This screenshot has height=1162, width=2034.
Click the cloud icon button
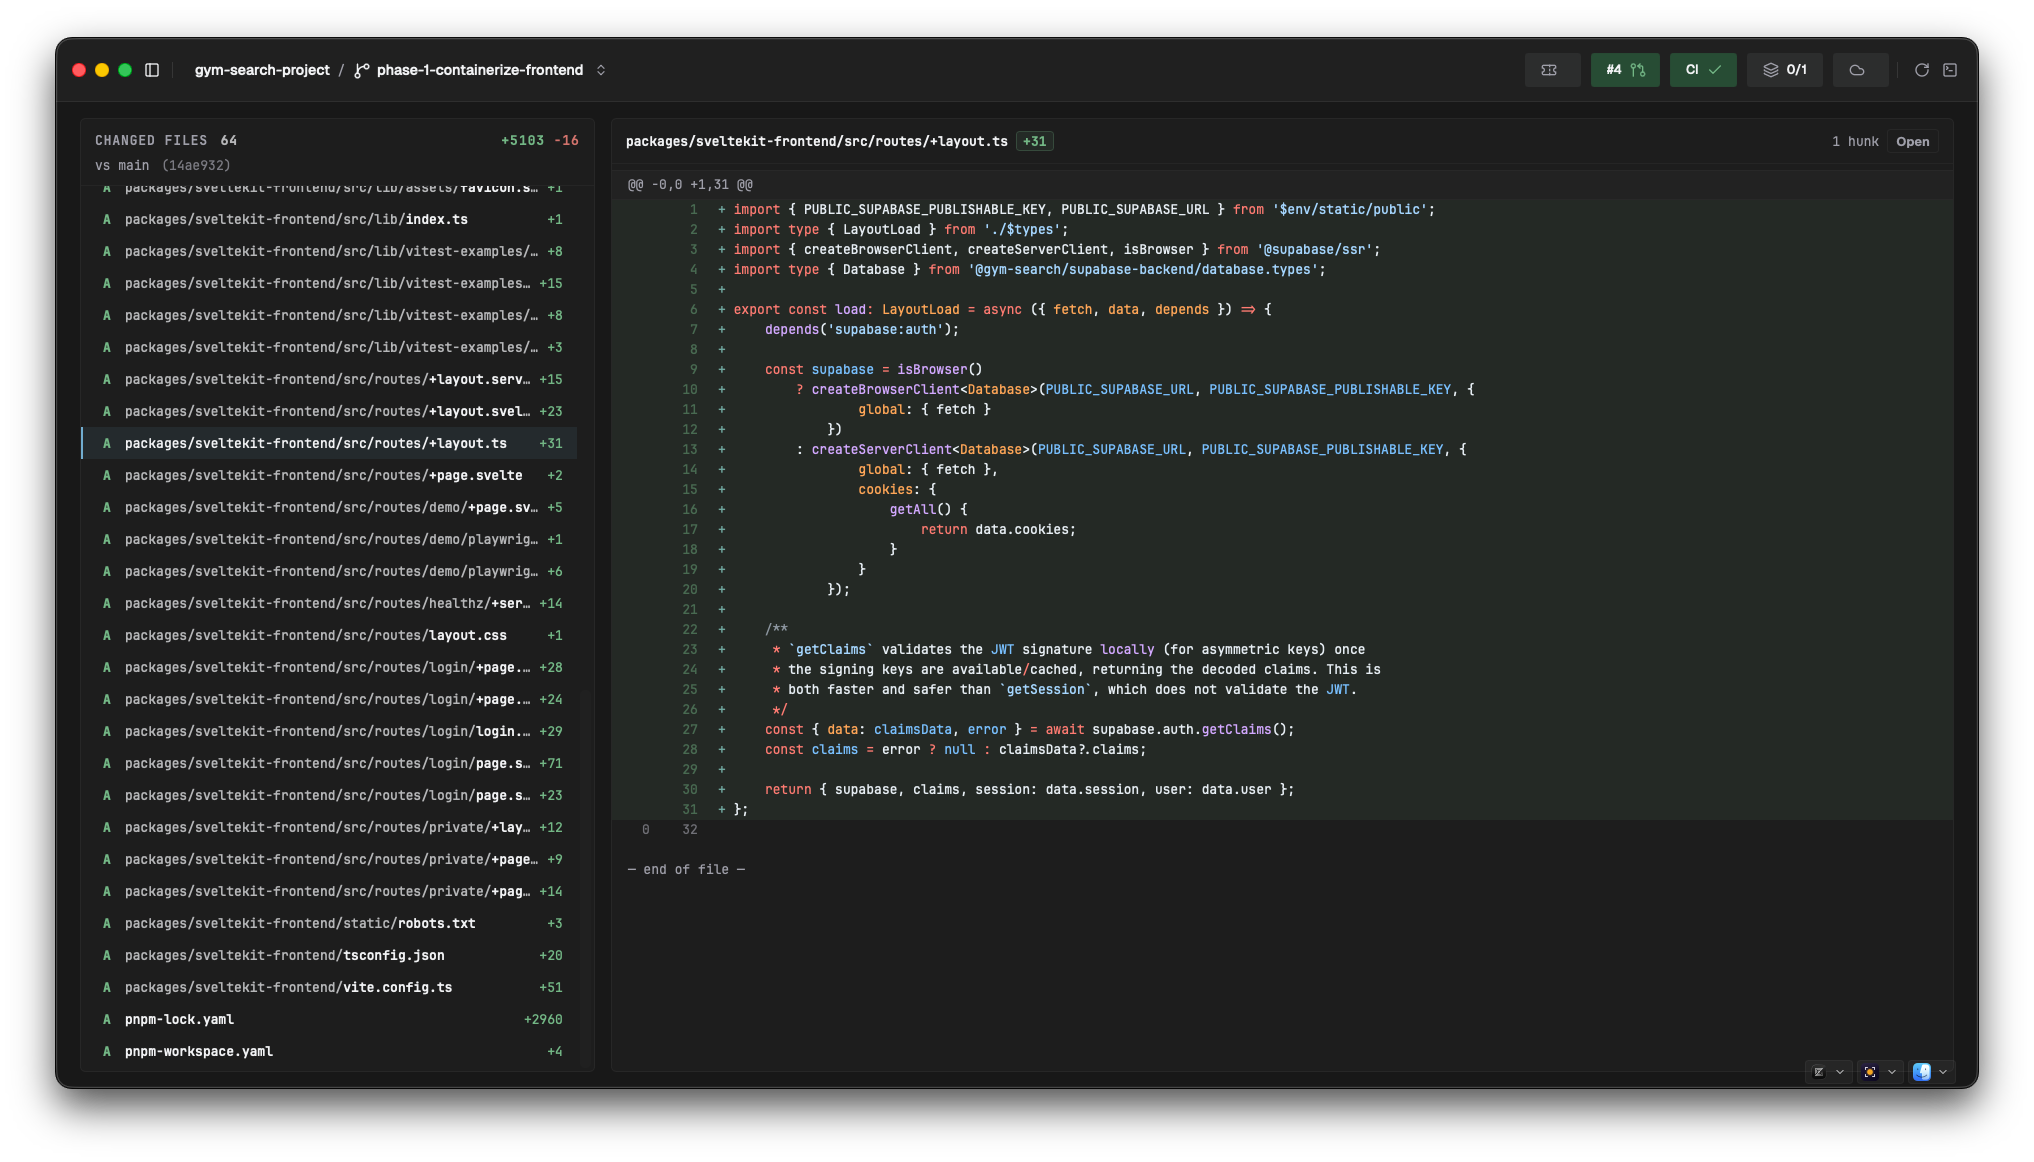coord(1858,70)
